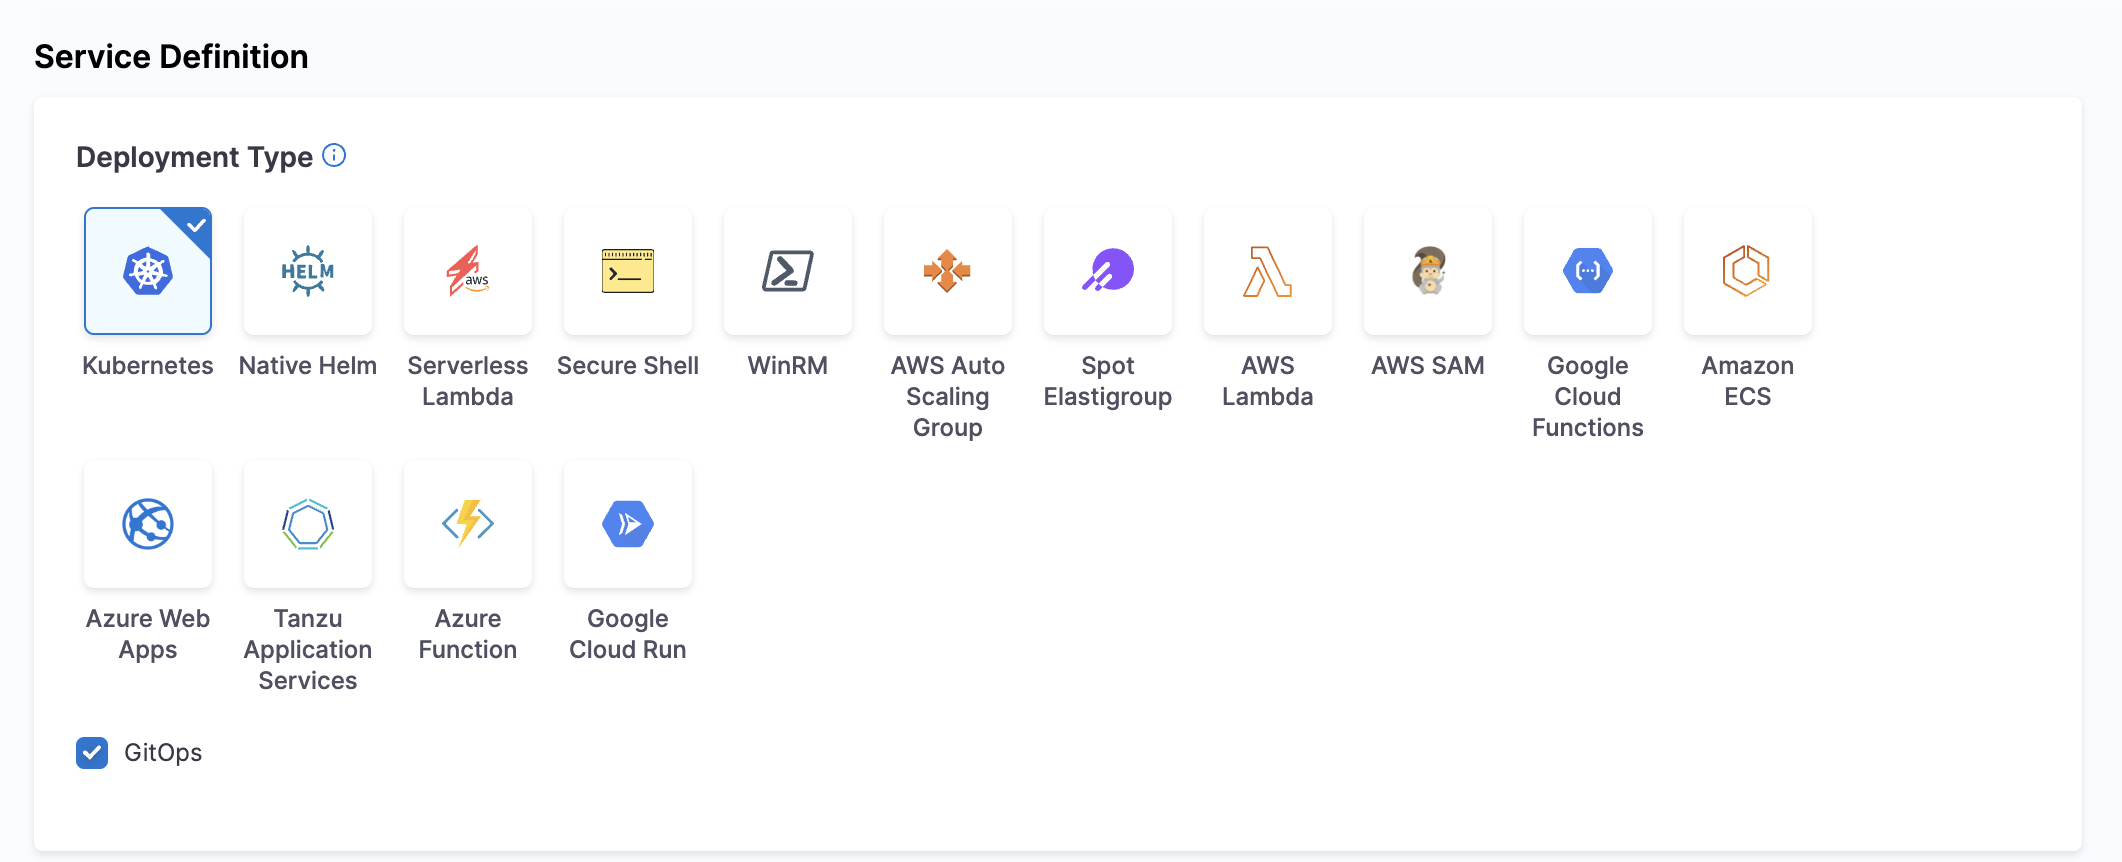Choose the WinRM PowerShell icon
The height and width of the screenshot is (862, 2122).
[x=788, y=271]
